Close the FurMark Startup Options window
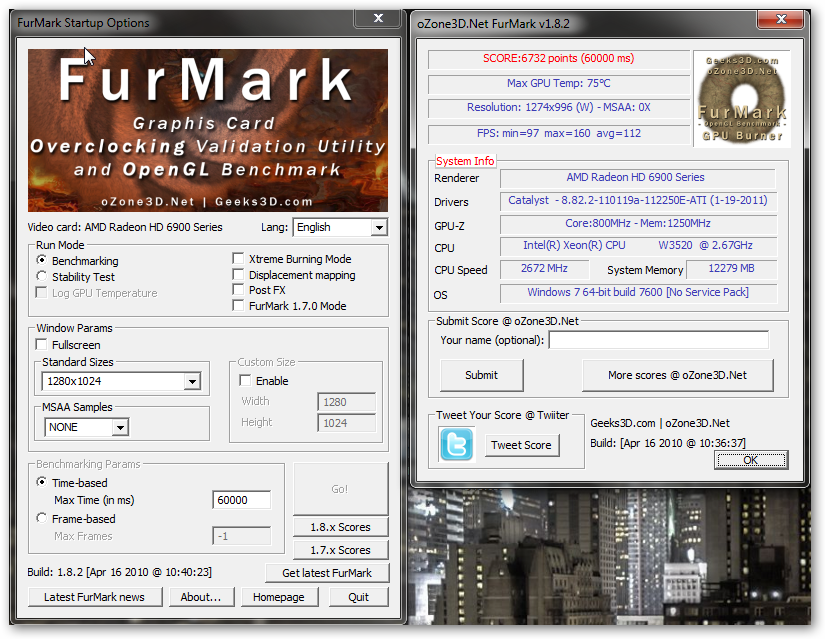 [378, 18]
